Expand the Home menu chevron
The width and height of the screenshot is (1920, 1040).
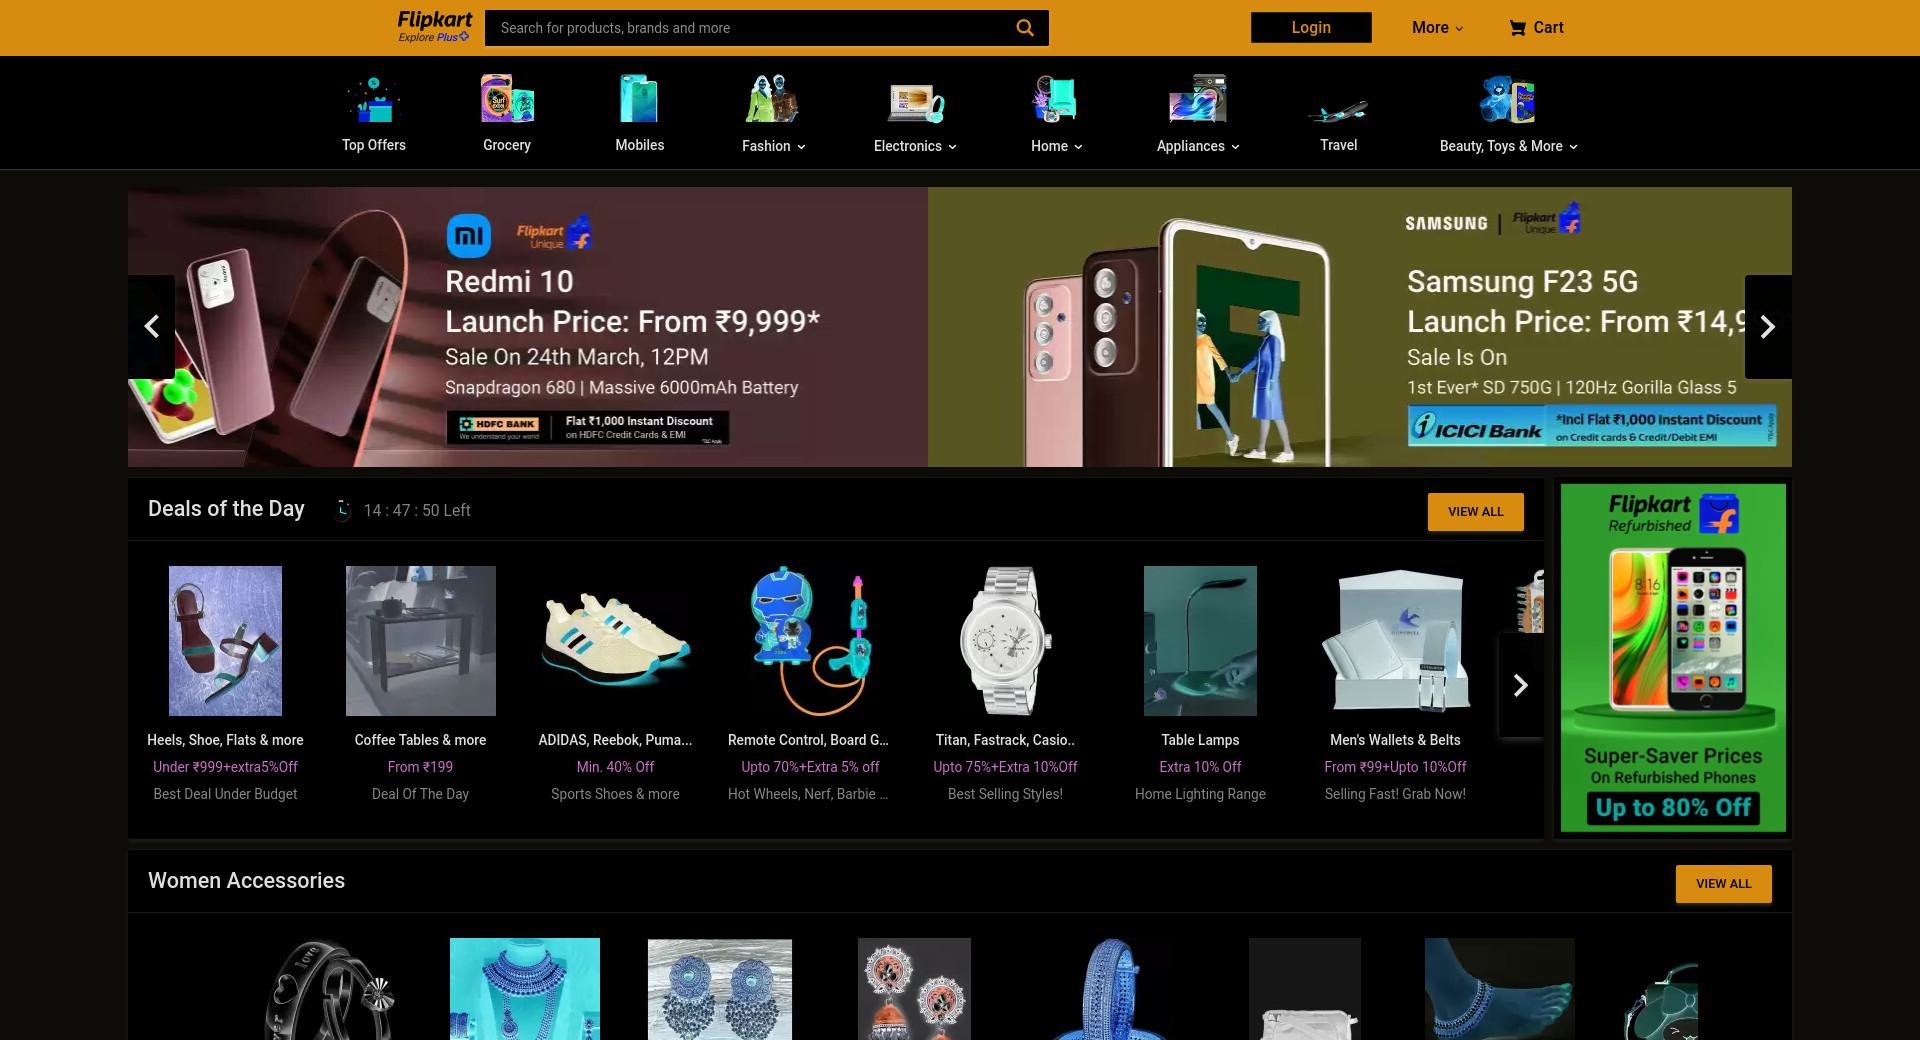pyautogui.click(x=1078, y=147)
